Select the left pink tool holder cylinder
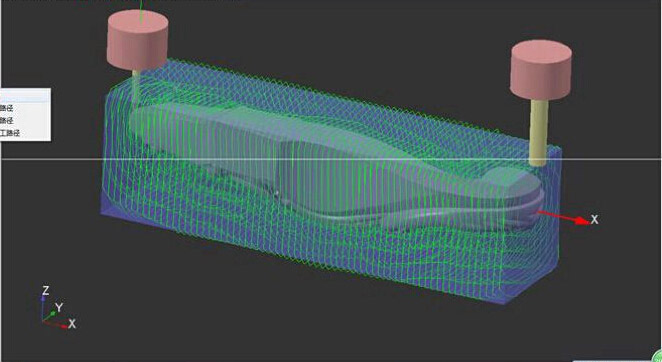662x362 pixels. coord(138,40)
